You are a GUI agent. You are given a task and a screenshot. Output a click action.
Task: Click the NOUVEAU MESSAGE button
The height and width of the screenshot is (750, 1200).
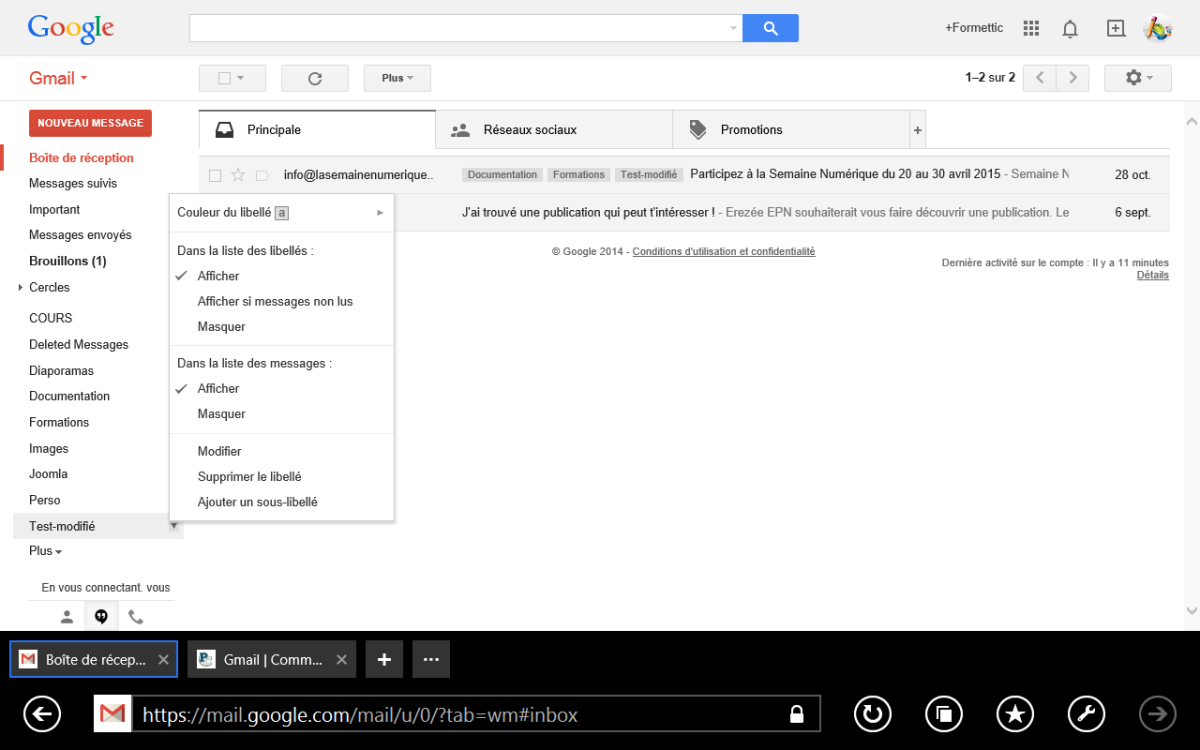tap(90, 123)
